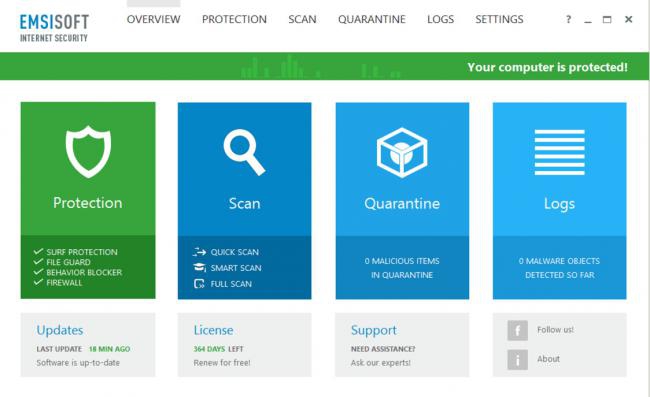
Task: Go to the Scan tab in top navigation
Action: (x=302, y=19)
